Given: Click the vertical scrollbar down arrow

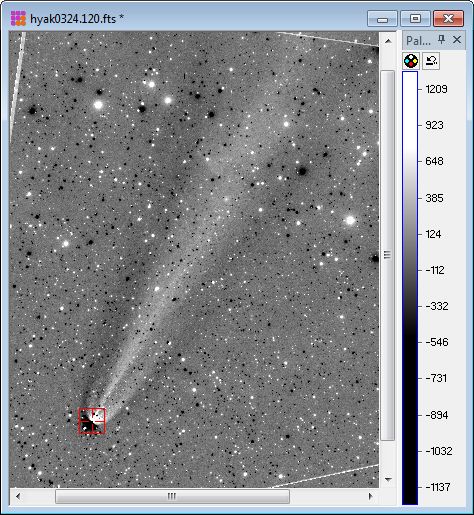Looking at the screenshot, I should pos(388,480).
